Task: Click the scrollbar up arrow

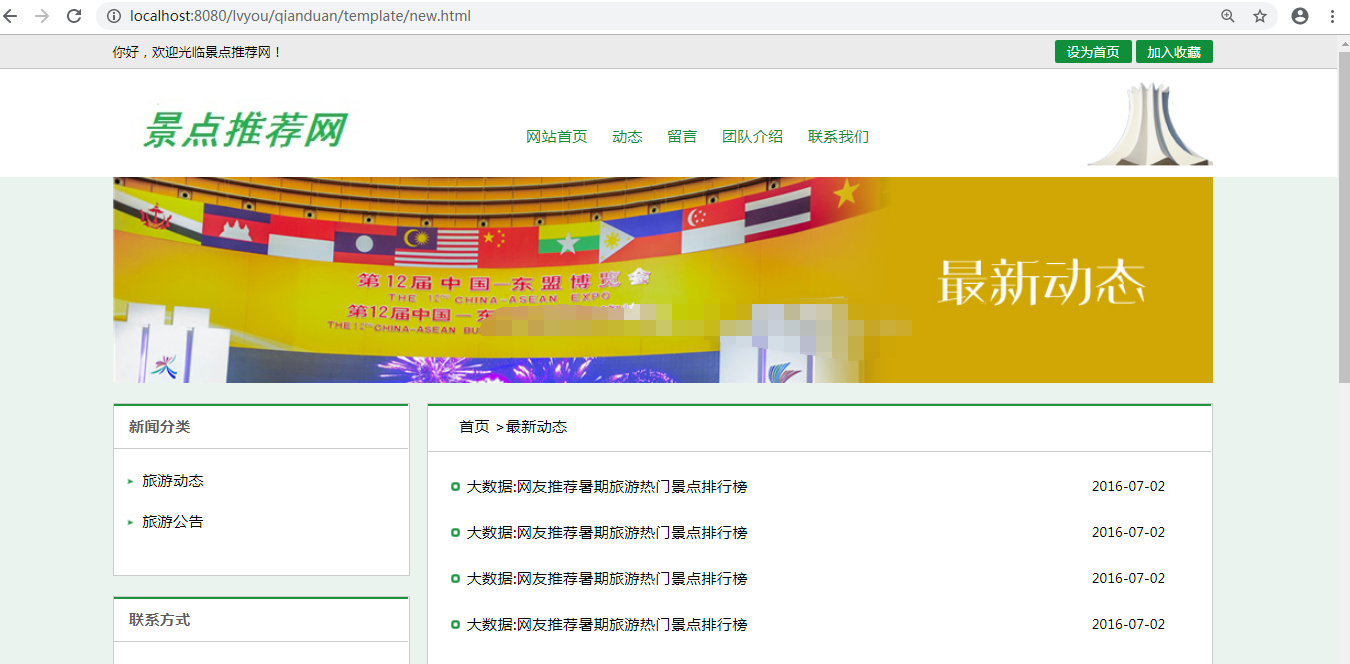Action: (1343, 42)
